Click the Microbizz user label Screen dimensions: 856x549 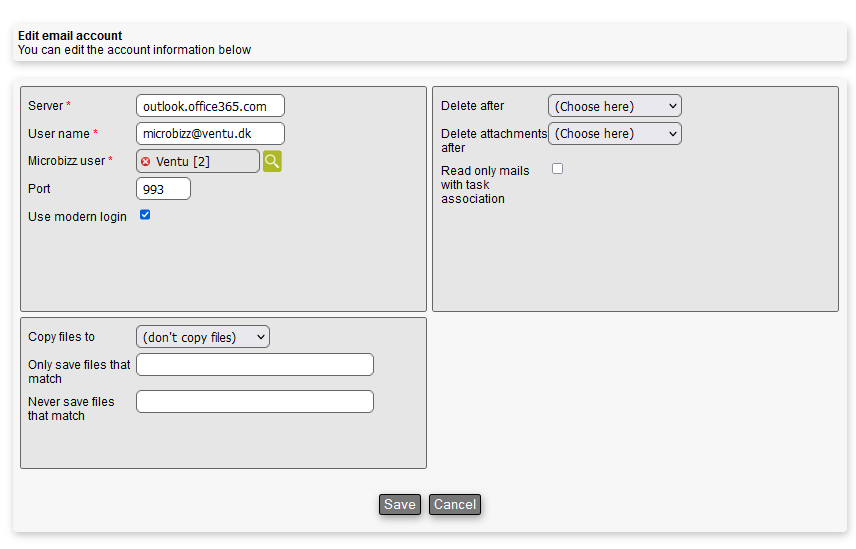tap(66, 161)
